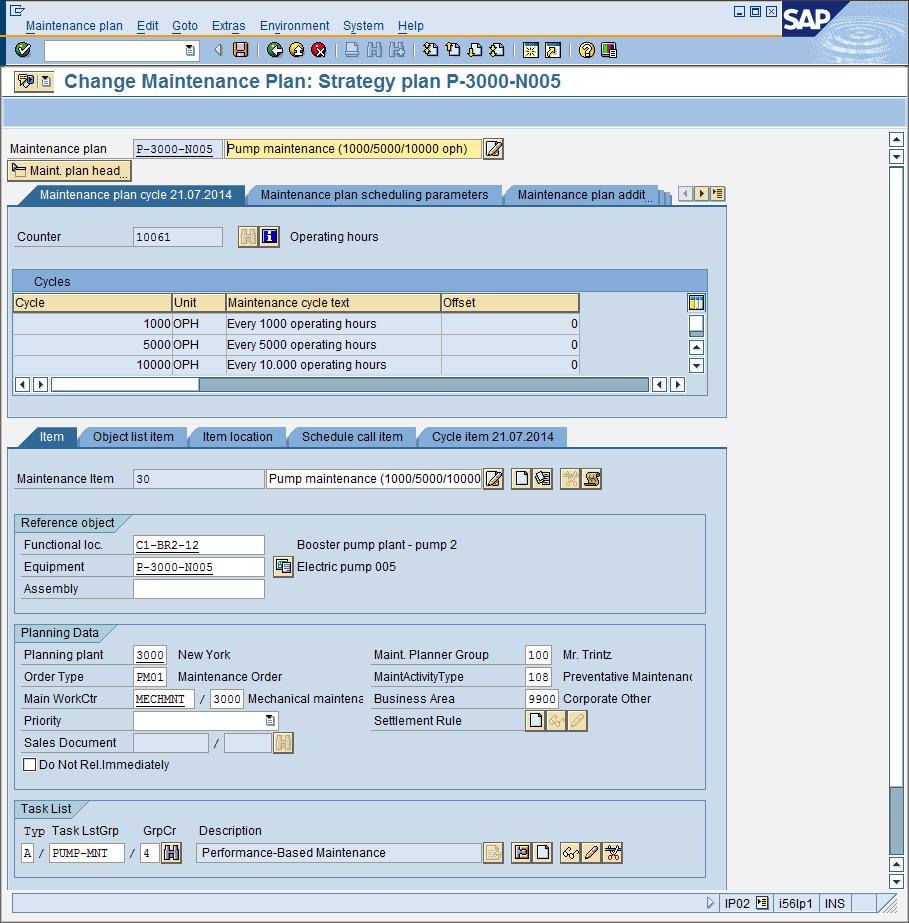909x923 pixels.
Task: Click the command field history dropdown
Action: coord(190,51)
